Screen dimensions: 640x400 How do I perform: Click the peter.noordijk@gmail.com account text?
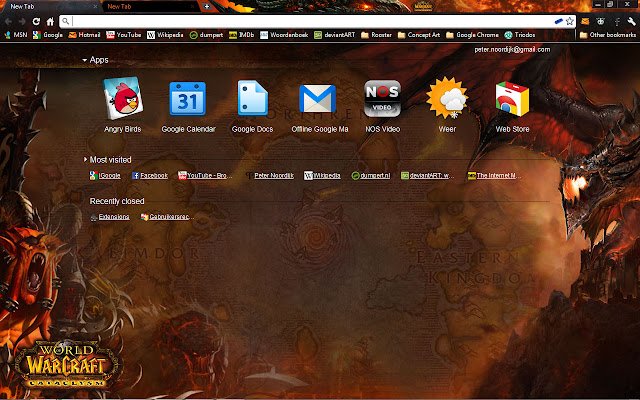point(512,49)
